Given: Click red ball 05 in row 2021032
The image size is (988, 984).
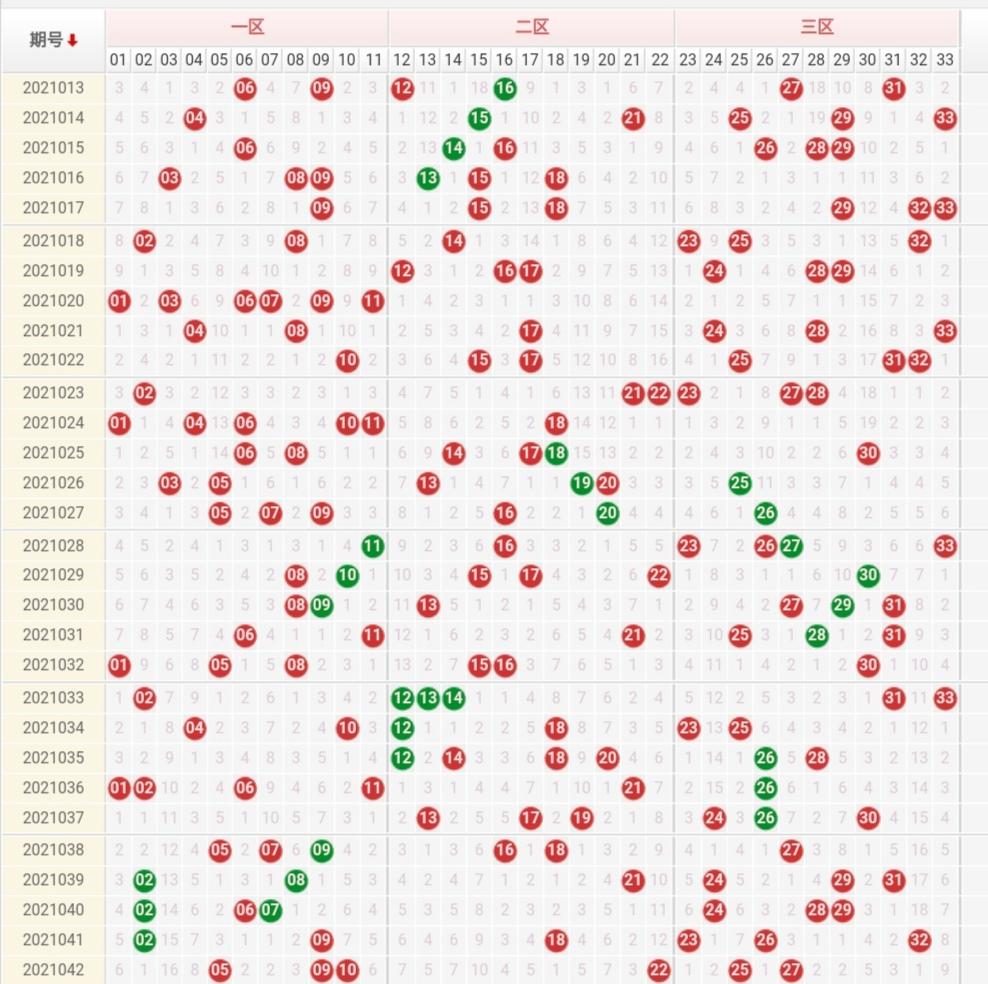Looking at the screenshot, I should point(220,665).
